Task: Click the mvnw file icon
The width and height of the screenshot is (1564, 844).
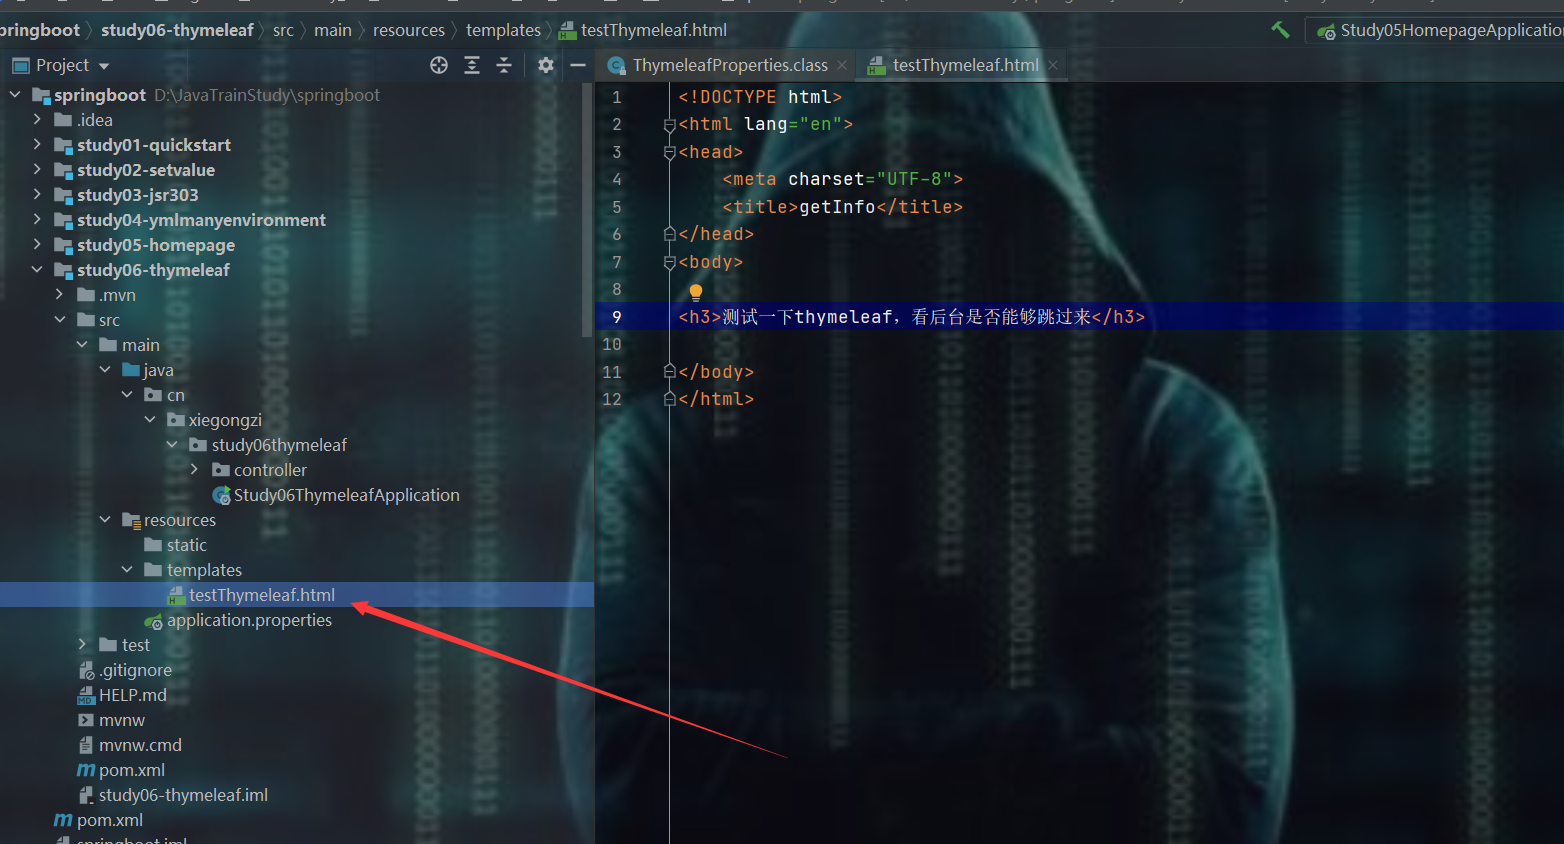Action: point(87,720)
